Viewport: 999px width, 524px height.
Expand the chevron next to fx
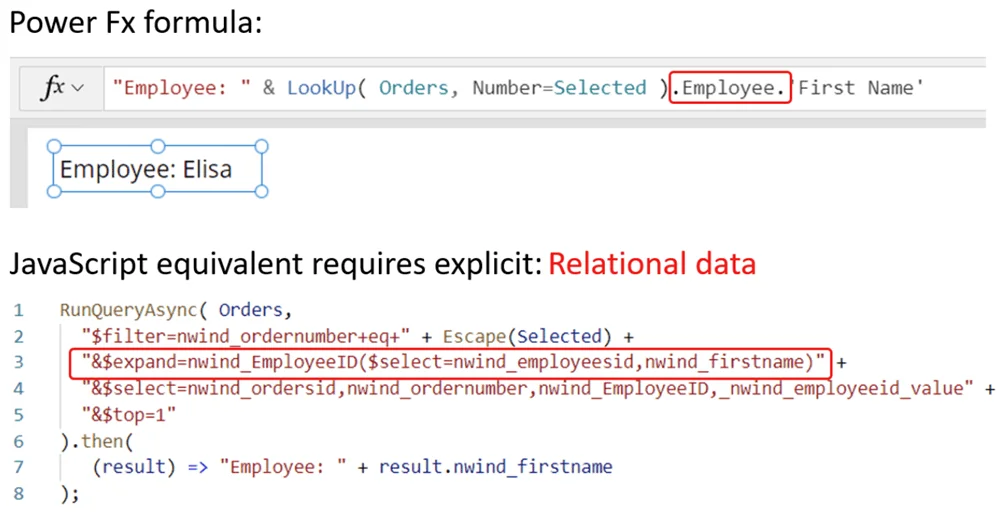tap(78, 88)
